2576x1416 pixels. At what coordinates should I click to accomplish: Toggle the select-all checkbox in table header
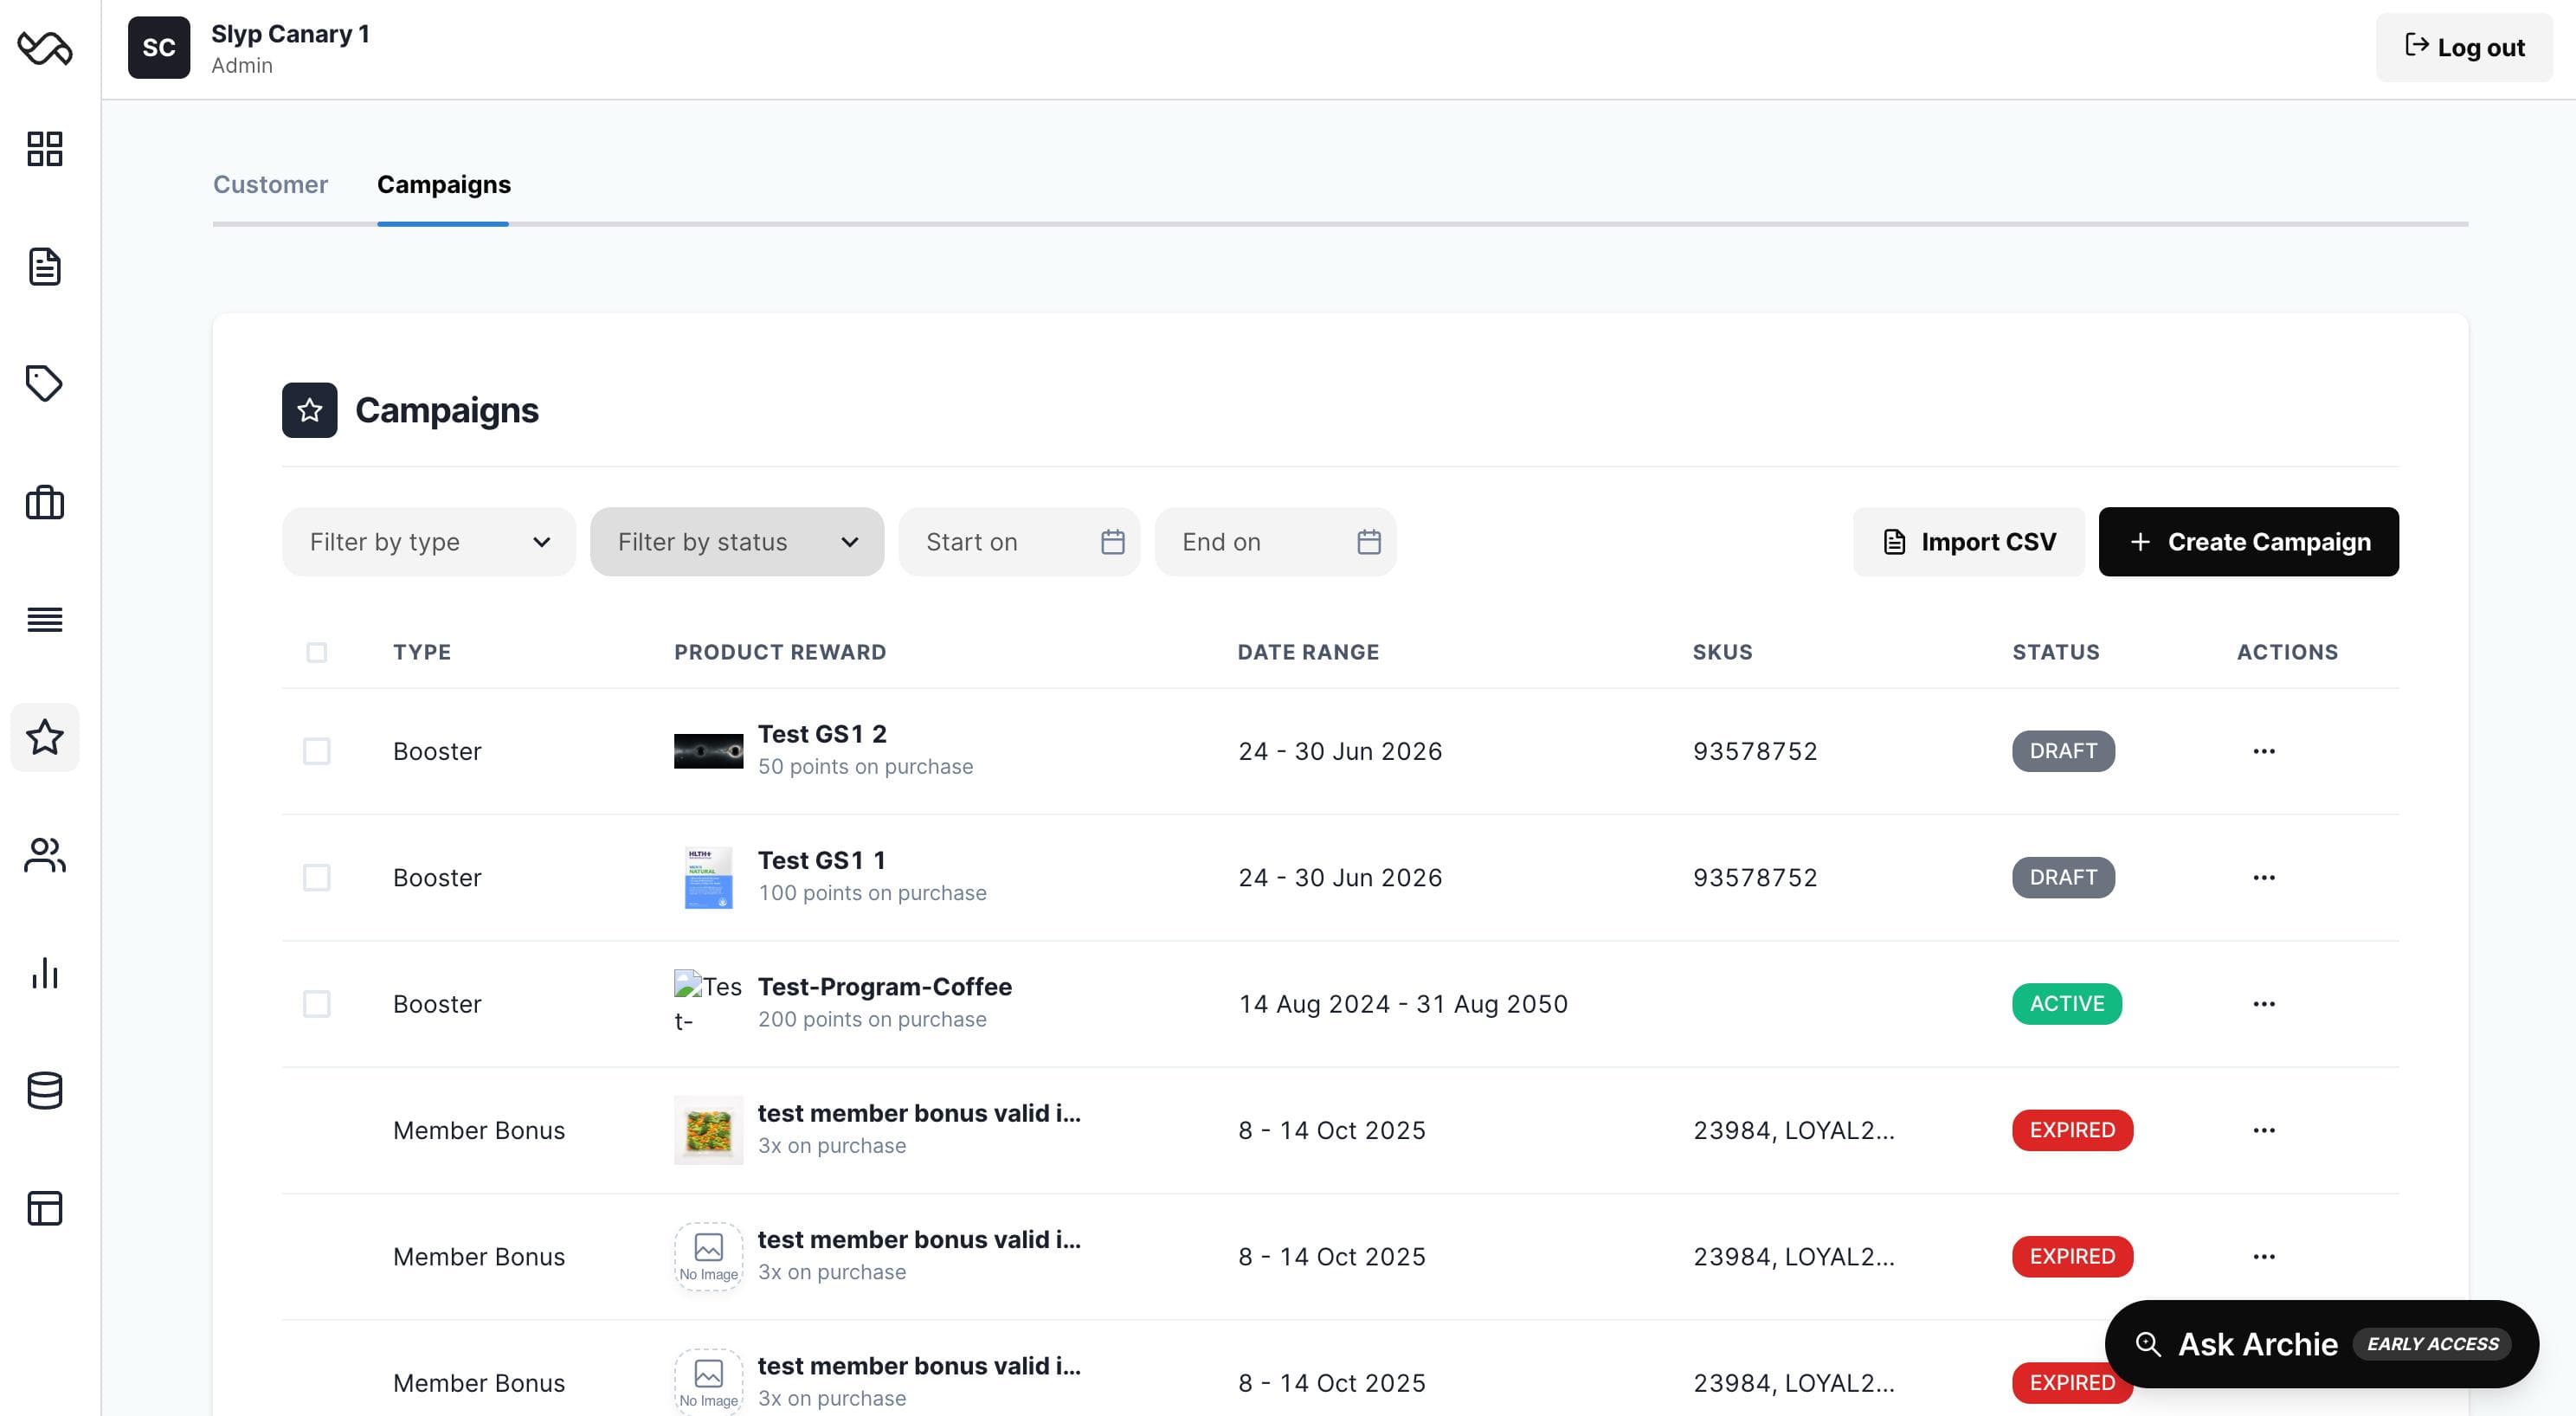click(x=317, y=652)
